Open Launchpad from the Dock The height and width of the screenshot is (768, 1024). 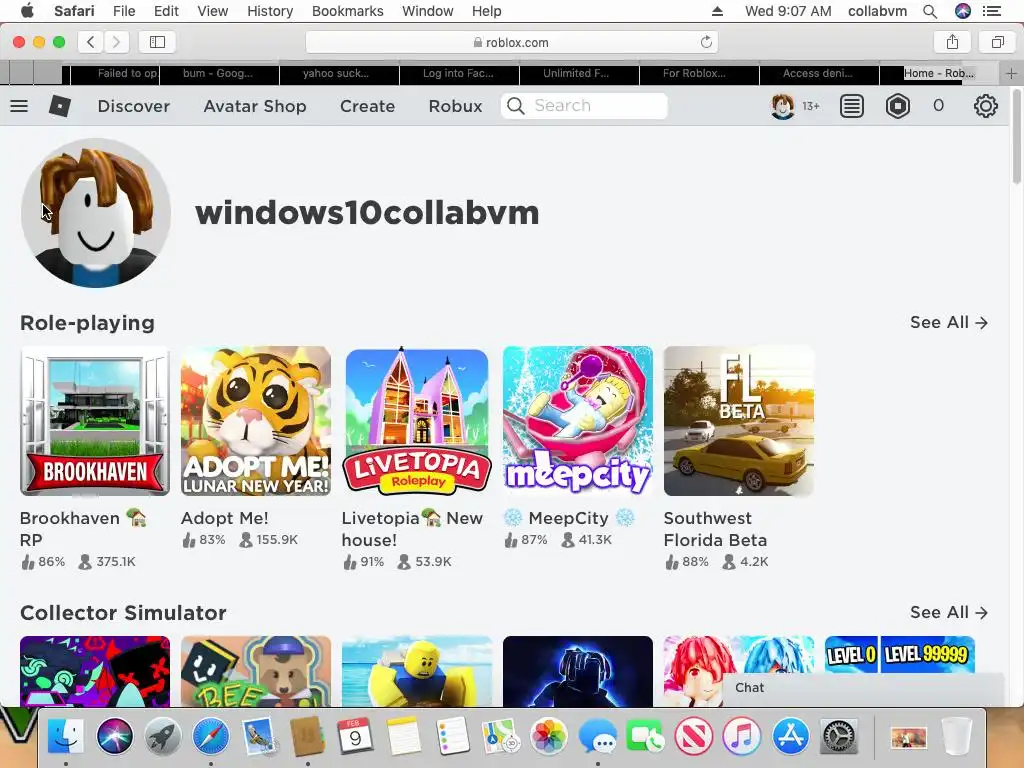pyautogui.click(x=163, y=736)
